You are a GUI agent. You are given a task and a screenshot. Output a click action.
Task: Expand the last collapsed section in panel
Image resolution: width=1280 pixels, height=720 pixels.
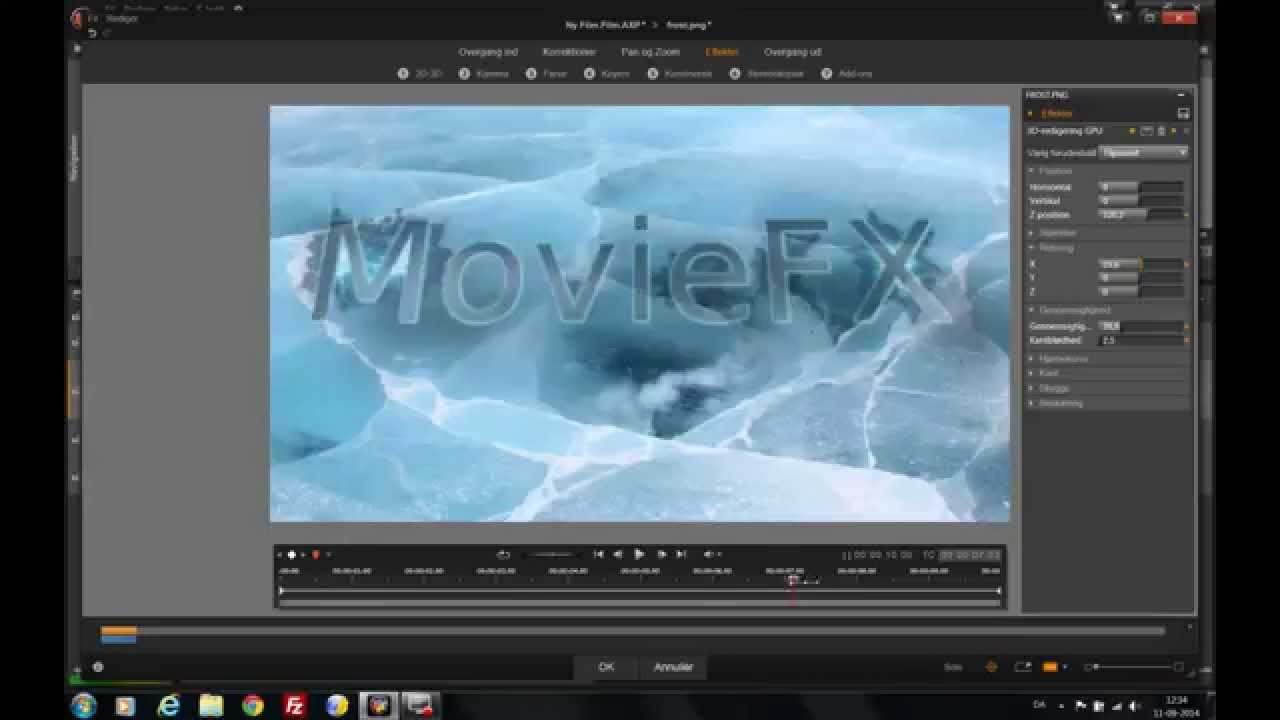(x=1031, y=403)
